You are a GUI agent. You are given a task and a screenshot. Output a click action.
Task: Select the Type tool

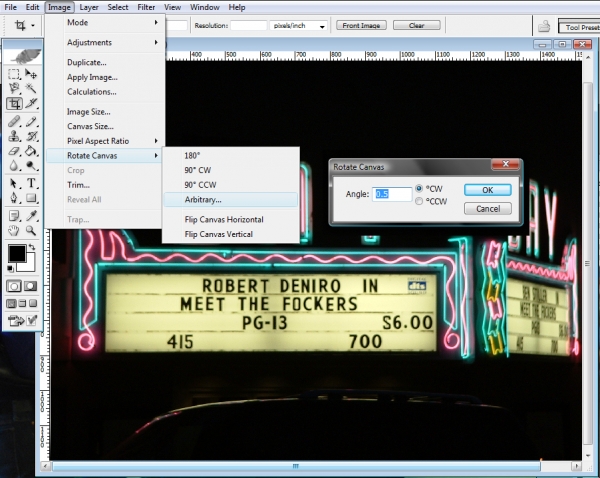(x=31, y=183)
